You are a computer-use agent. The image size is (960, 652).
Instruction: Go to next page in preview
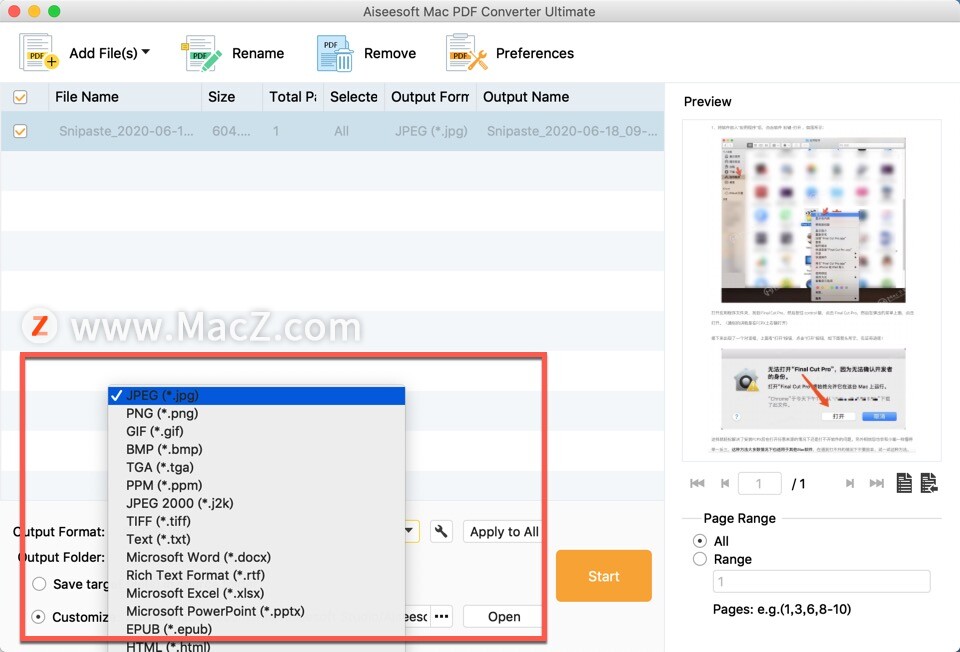click(x=850, y=484)
